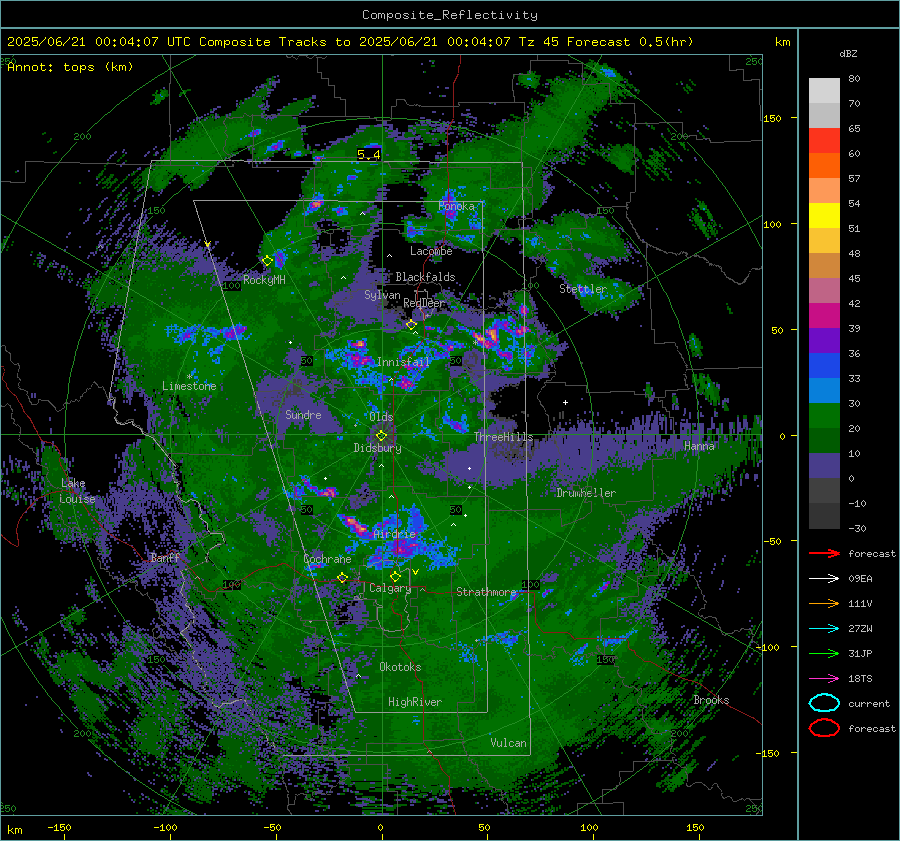The width and height of the screenshot is (900, 841).
Task: Select the light gray 70-80 dBZ swatch
Action: point(824,91)
